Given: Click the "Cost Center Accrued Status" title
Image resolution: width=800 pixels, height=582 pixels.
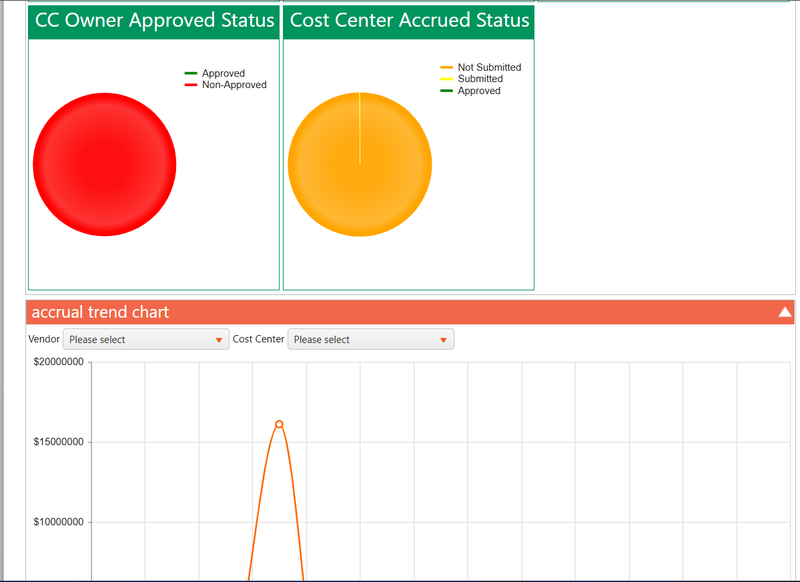Looking at the screenshot, I should click(x=410, y=20).
